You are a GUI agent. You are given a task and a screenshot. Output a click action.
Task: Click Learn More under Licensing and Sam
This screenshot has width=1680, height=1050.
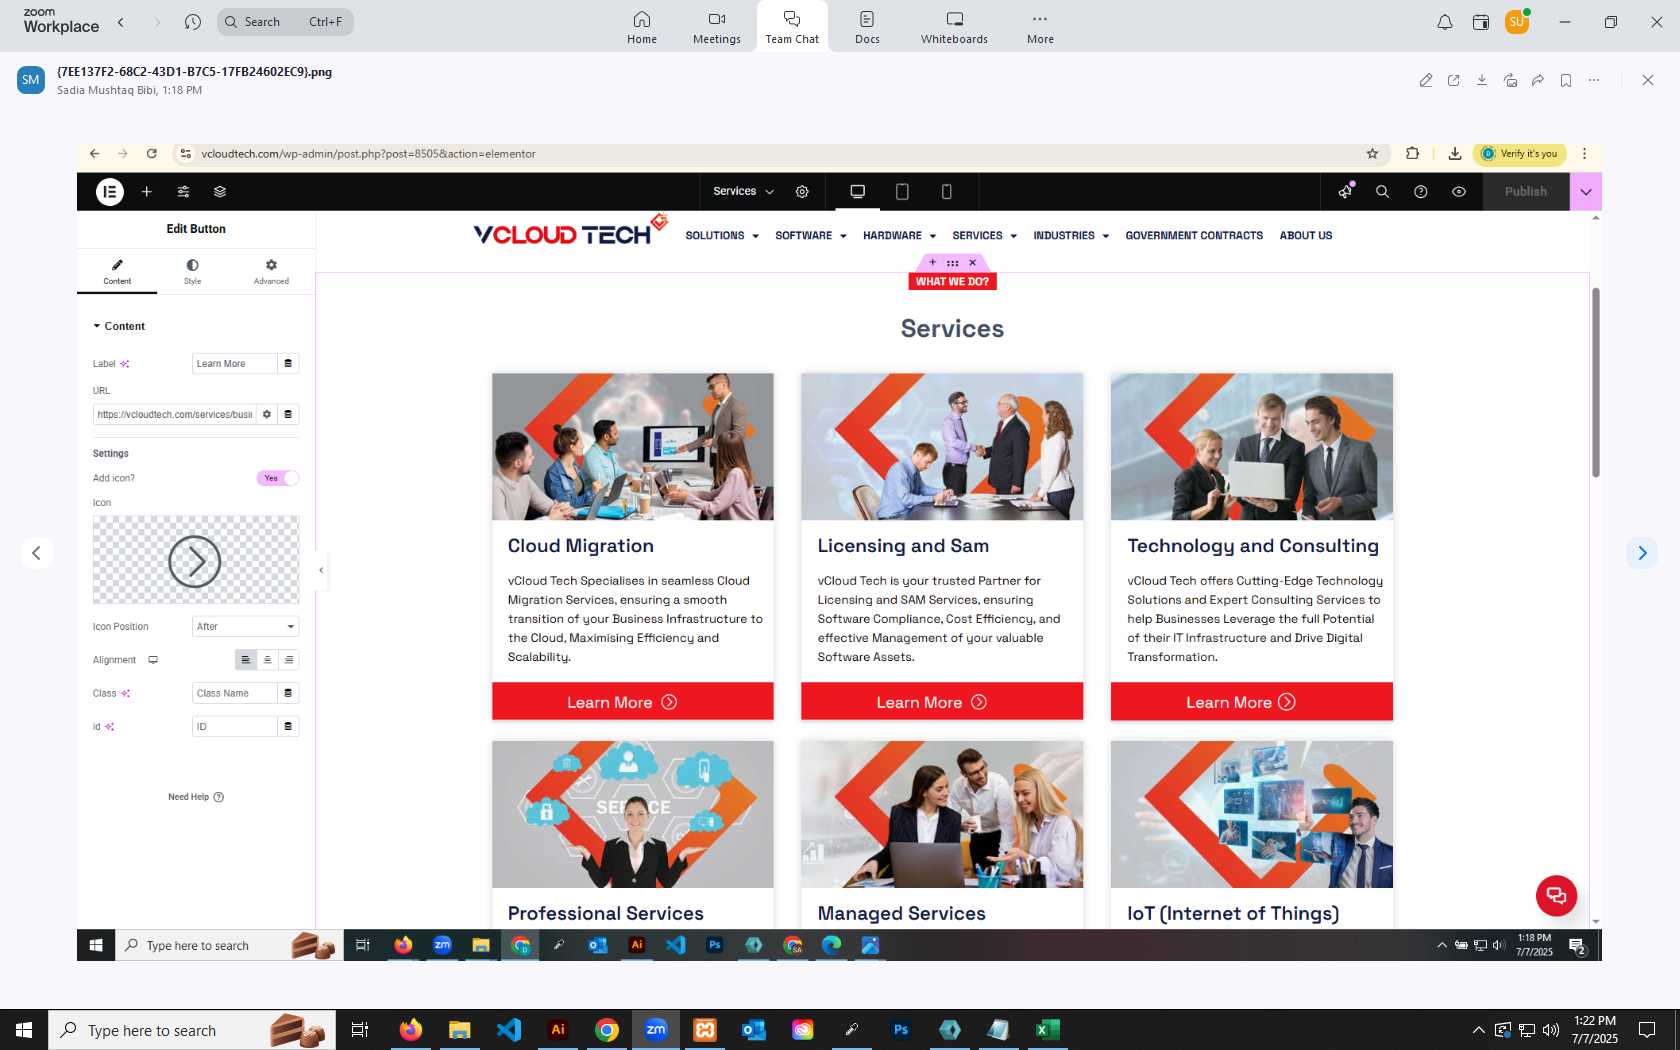tap(941, 702)
